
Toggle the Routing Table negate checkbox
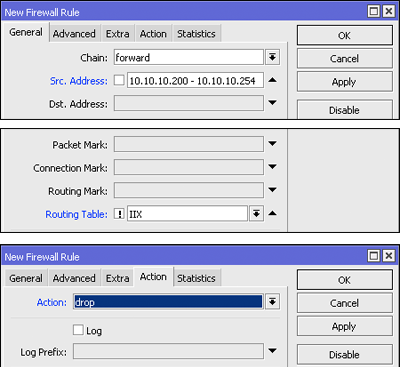coord(119,214)
